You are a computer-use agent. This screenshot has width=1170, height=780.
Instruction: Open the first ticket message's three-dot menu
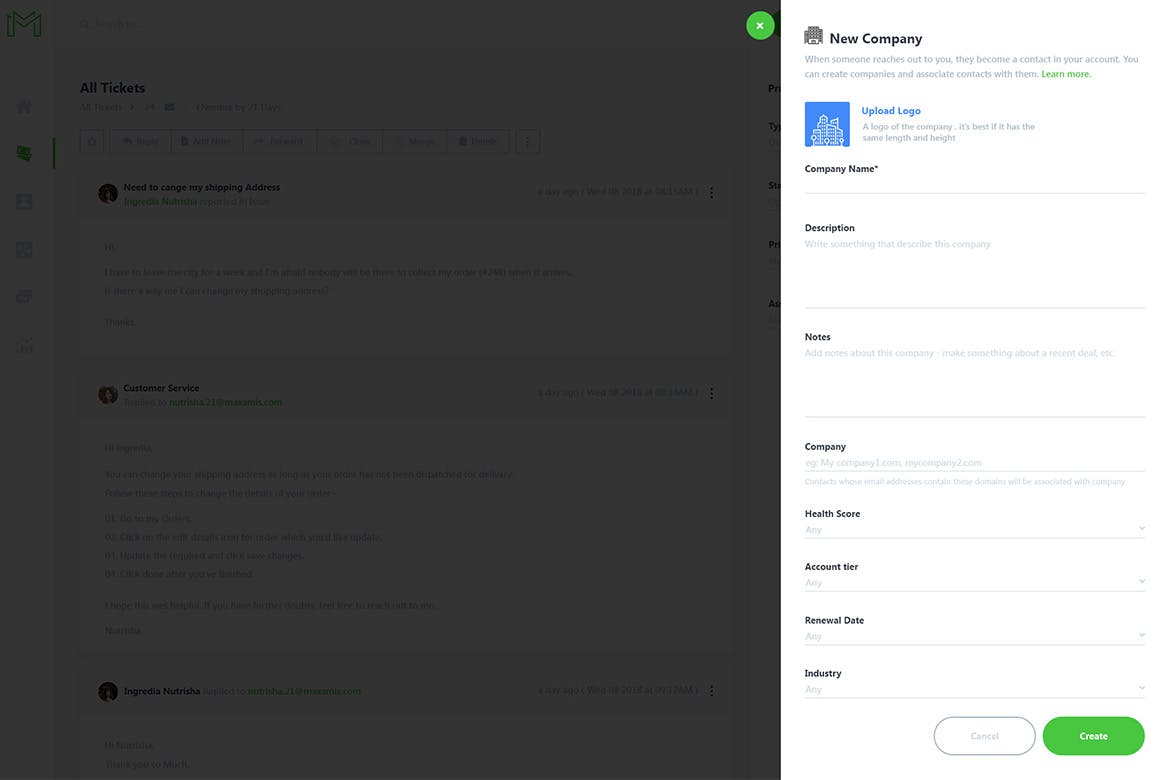[x=711, y=193]
